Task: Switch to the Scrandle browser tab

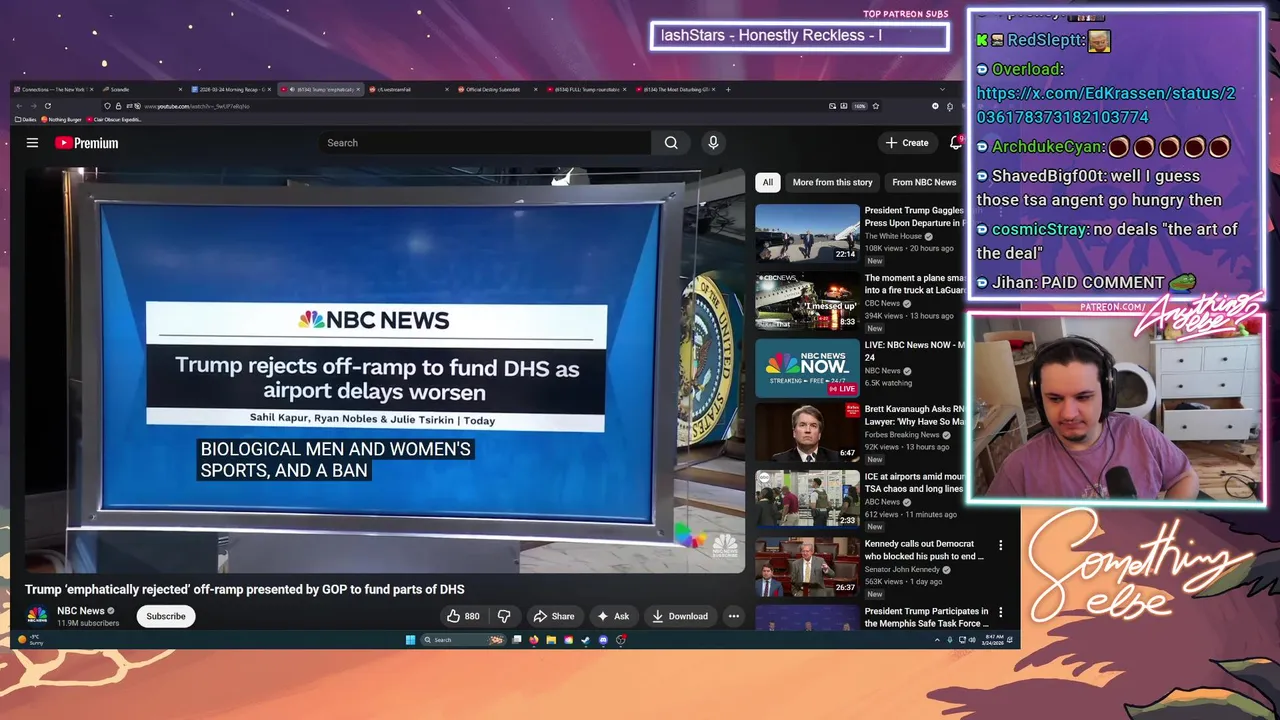Action: pyautogui.click(x=143, y=89)
